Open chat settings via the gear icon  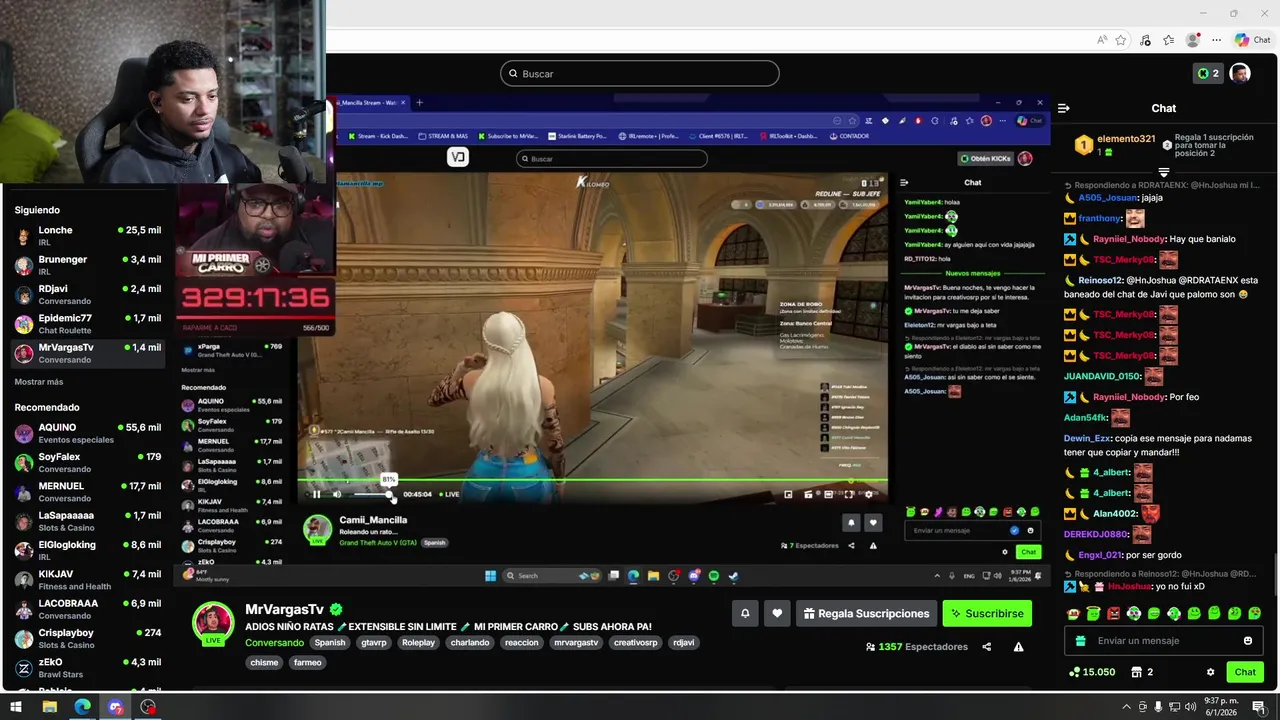(x=1210, y=672)
